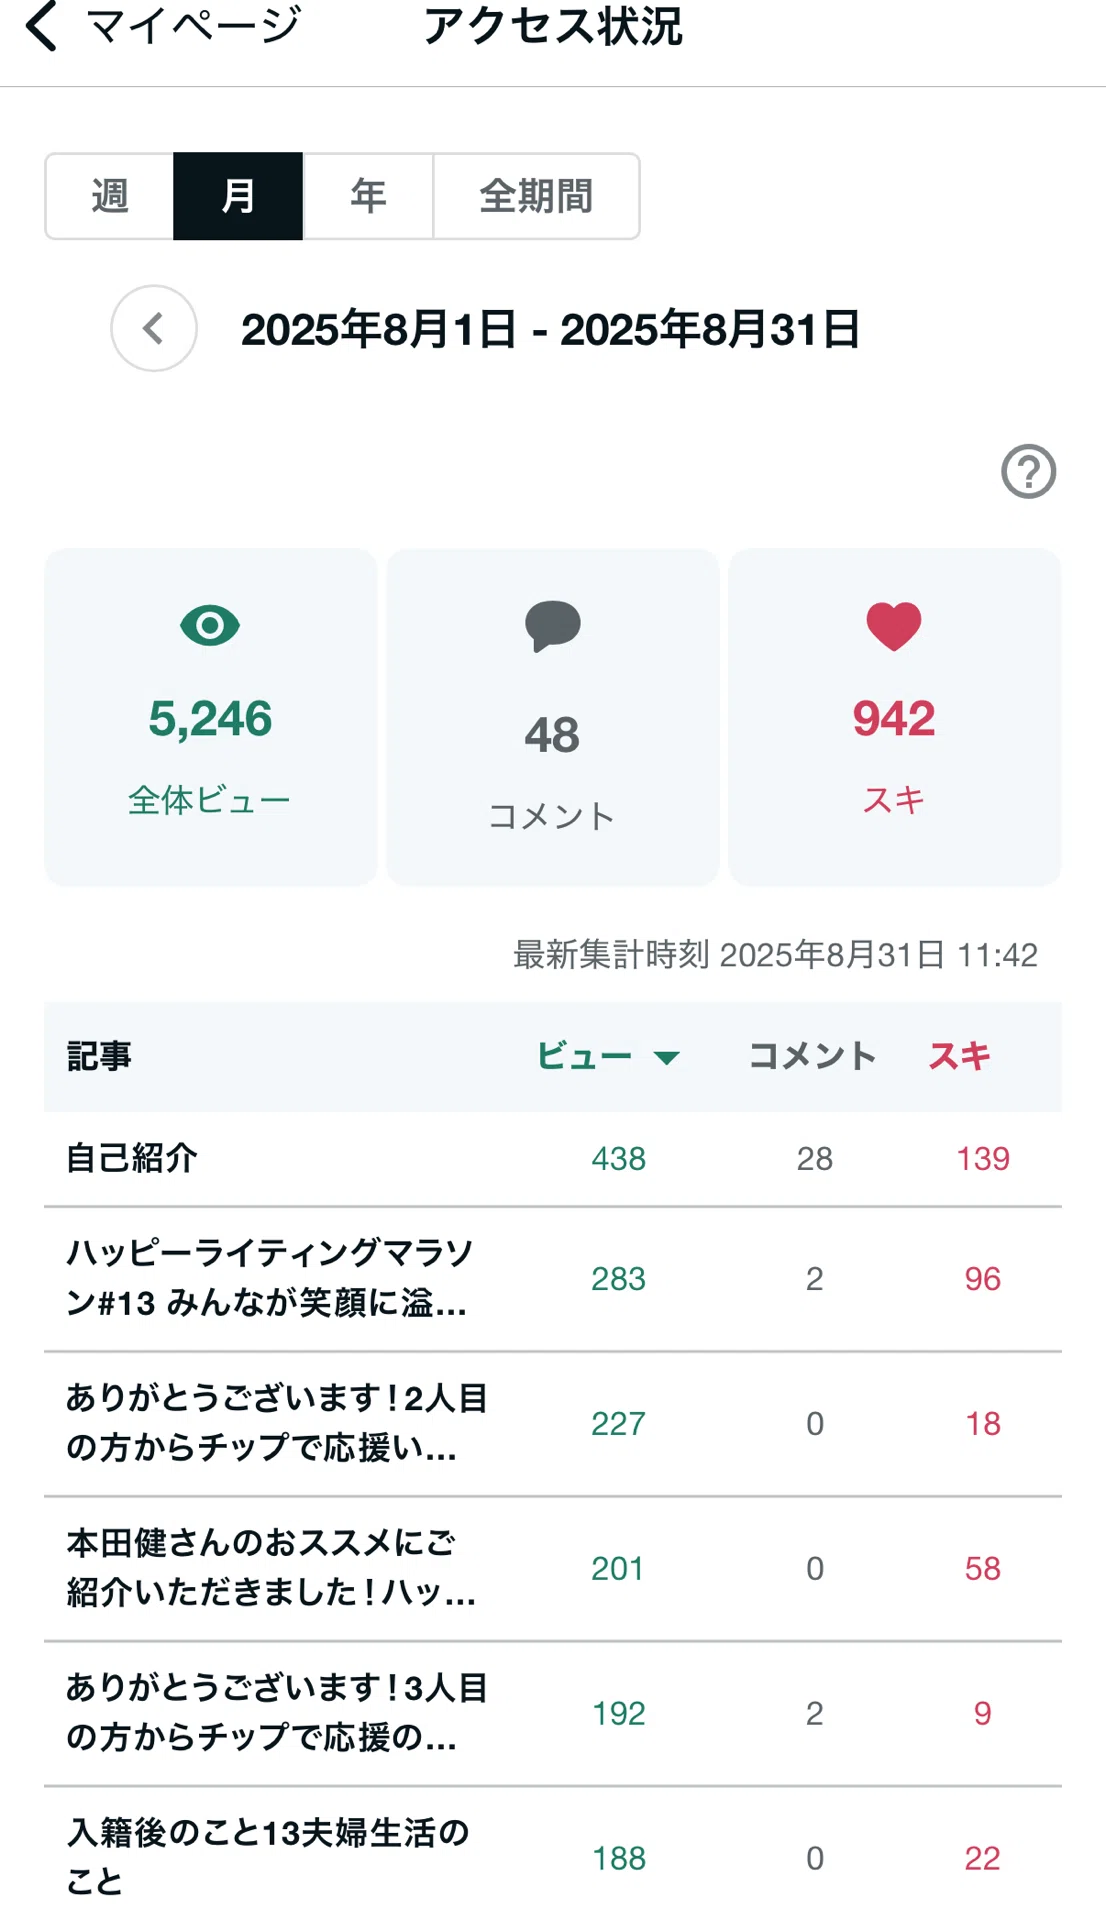Tap the 48 コメント stat card

tap(552, 717)
